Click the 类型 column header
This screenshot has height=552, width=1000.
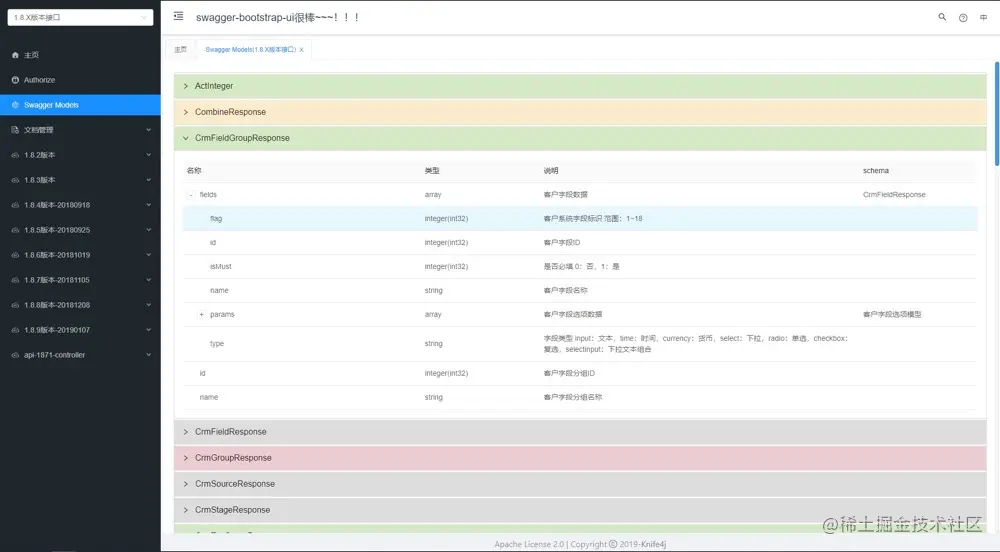click(x=432, y=171)
